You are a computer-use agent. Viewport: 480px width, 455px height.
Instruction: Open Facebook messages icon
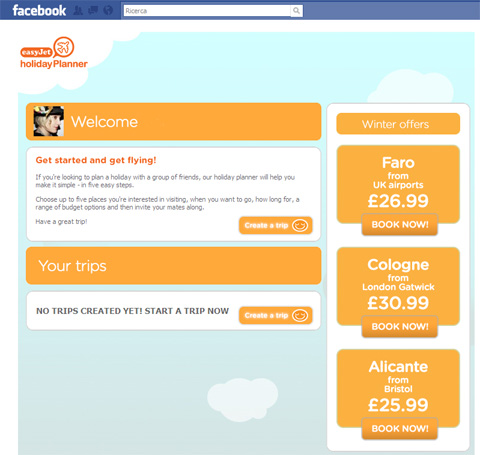[93, 10]
